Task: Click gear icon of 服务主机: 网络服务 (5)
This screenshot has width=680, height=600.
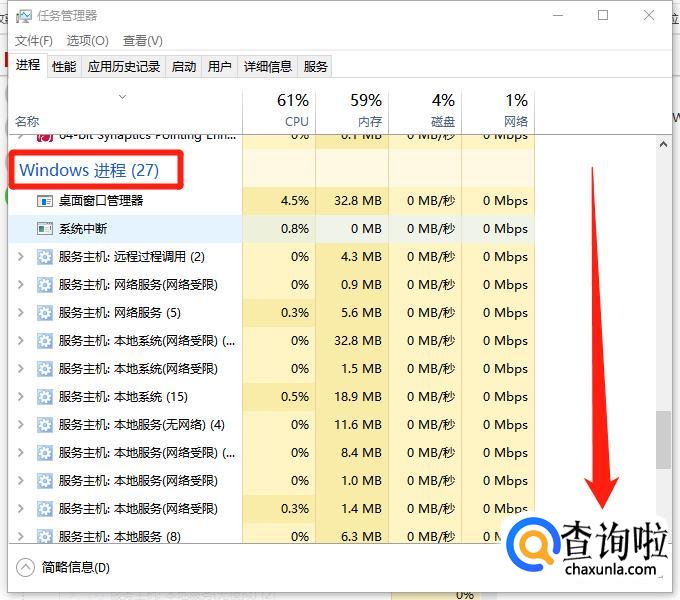Action: [x=45, y=313]
